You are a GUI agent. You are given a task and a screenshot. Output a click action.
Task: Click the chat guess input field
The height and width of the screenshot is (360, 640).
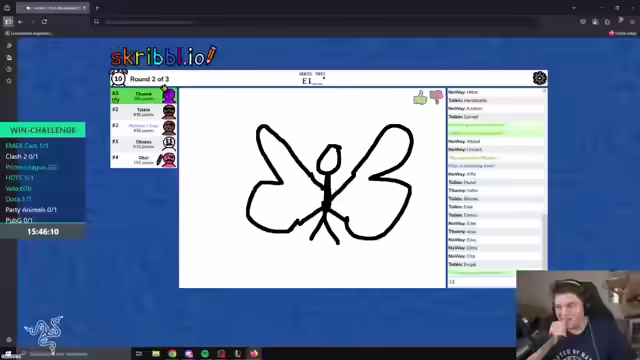click(x=482, y=282)
